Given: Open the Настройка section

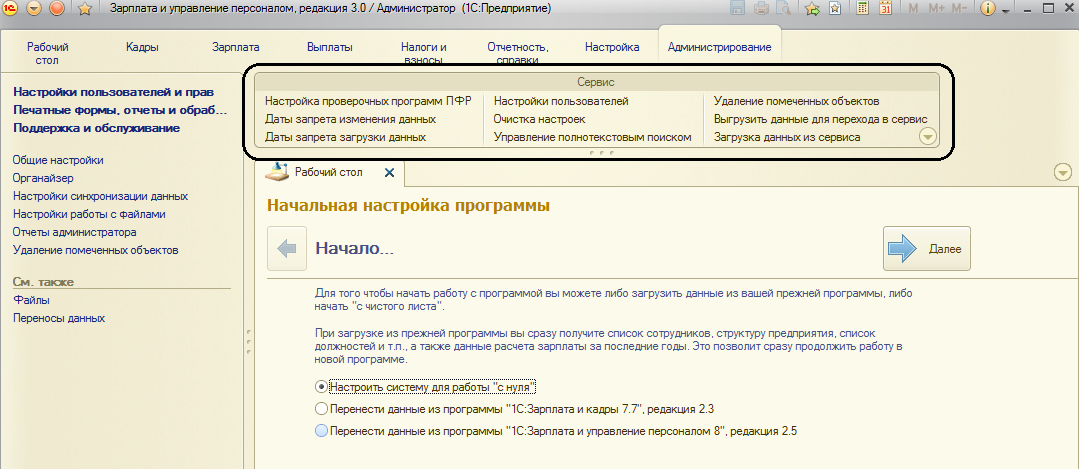Looking at the screenshot, I should 612,47.
